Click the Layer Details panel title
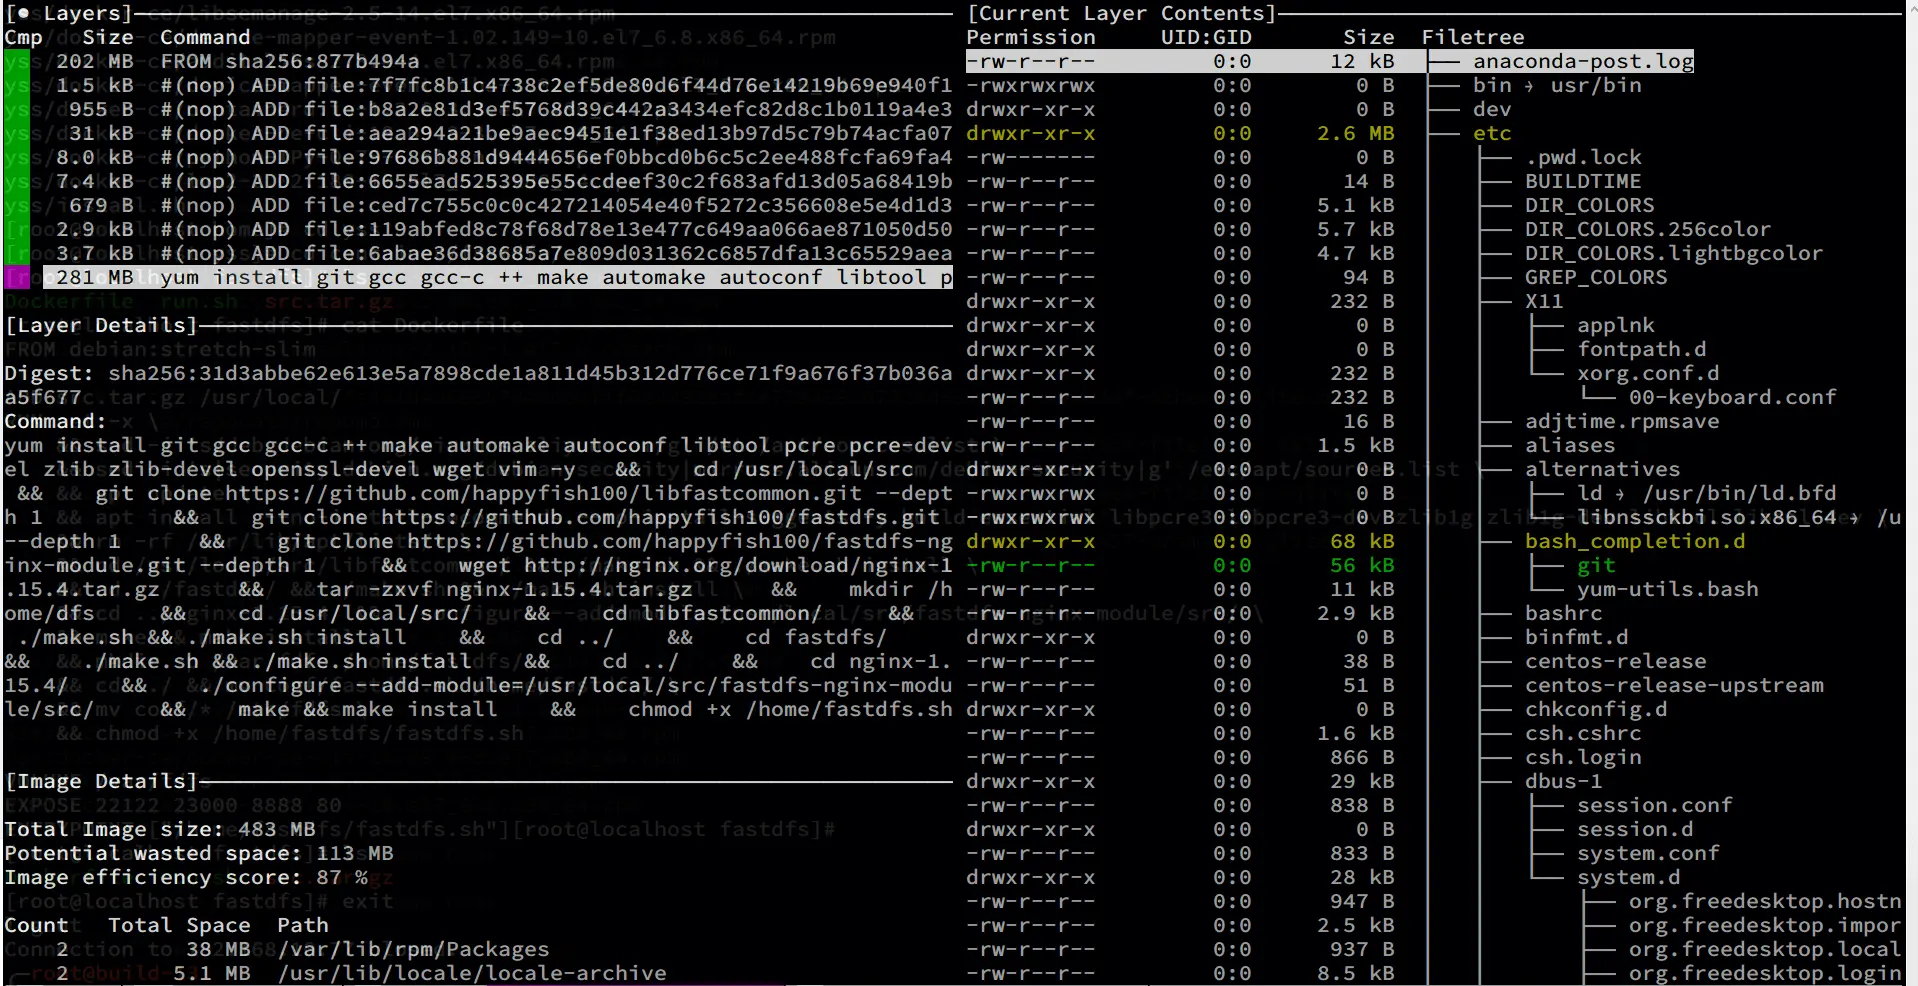This screenshot has width=1918, height=986. point(102,325)
